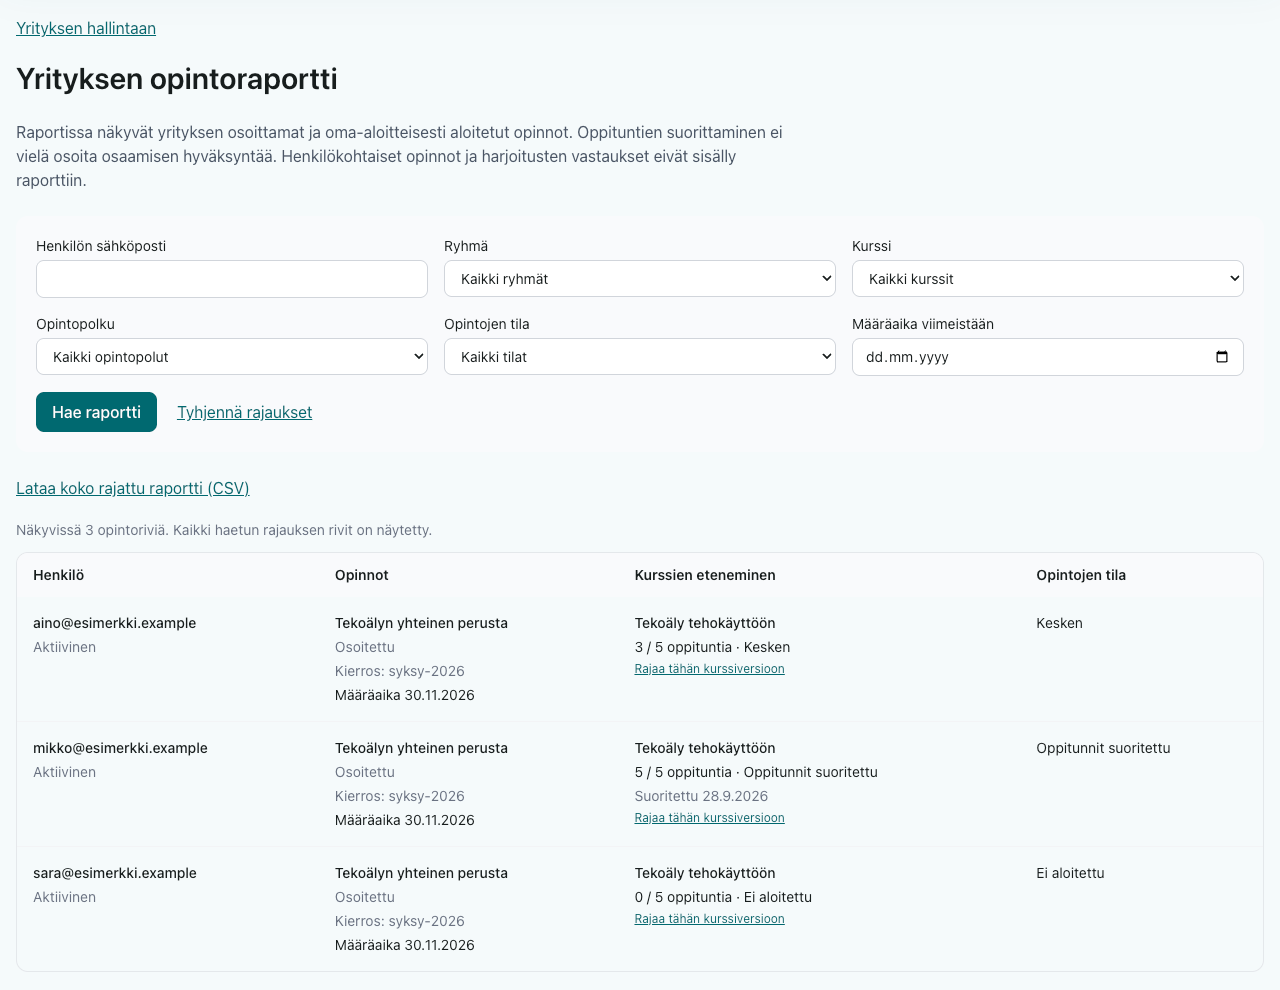Expand the Opintojen tila filter dropdown
Screen dimensions: 1280x990
(x=640, y=357)
